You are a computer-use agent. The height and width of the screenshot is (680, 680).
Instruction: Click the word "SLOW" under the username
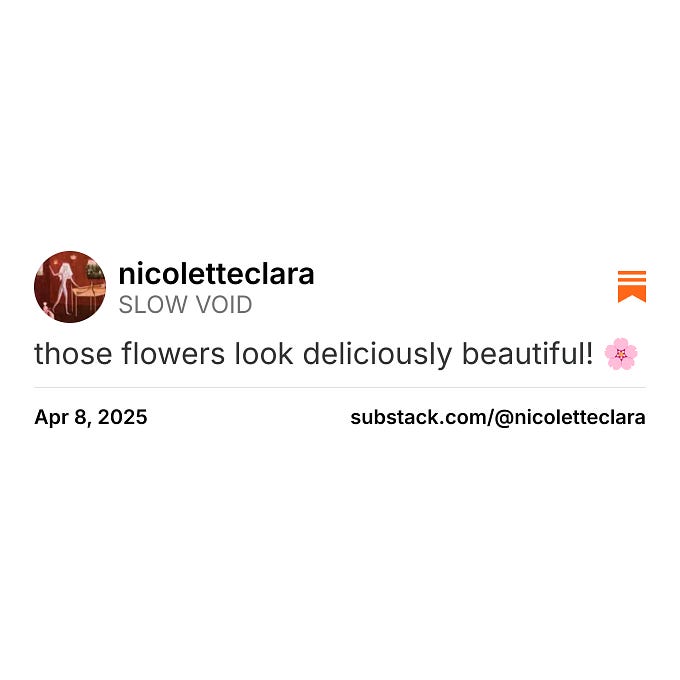click(154, 304)
